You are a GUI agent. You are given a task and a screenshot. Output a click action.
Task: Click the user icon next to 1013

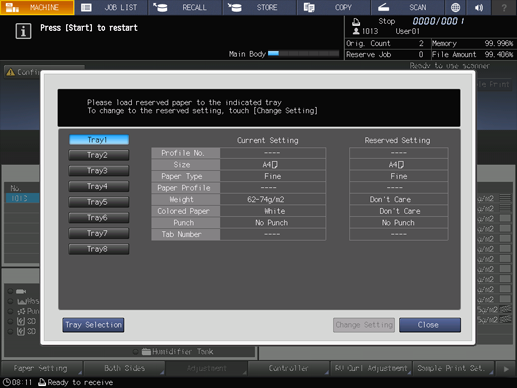356,31
